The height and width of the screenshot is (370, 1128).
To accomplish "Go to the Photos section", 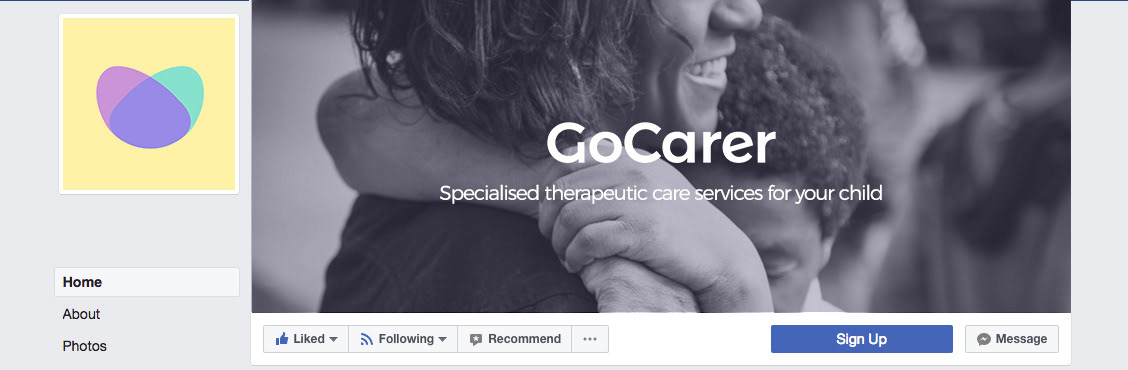I will 84,346.
